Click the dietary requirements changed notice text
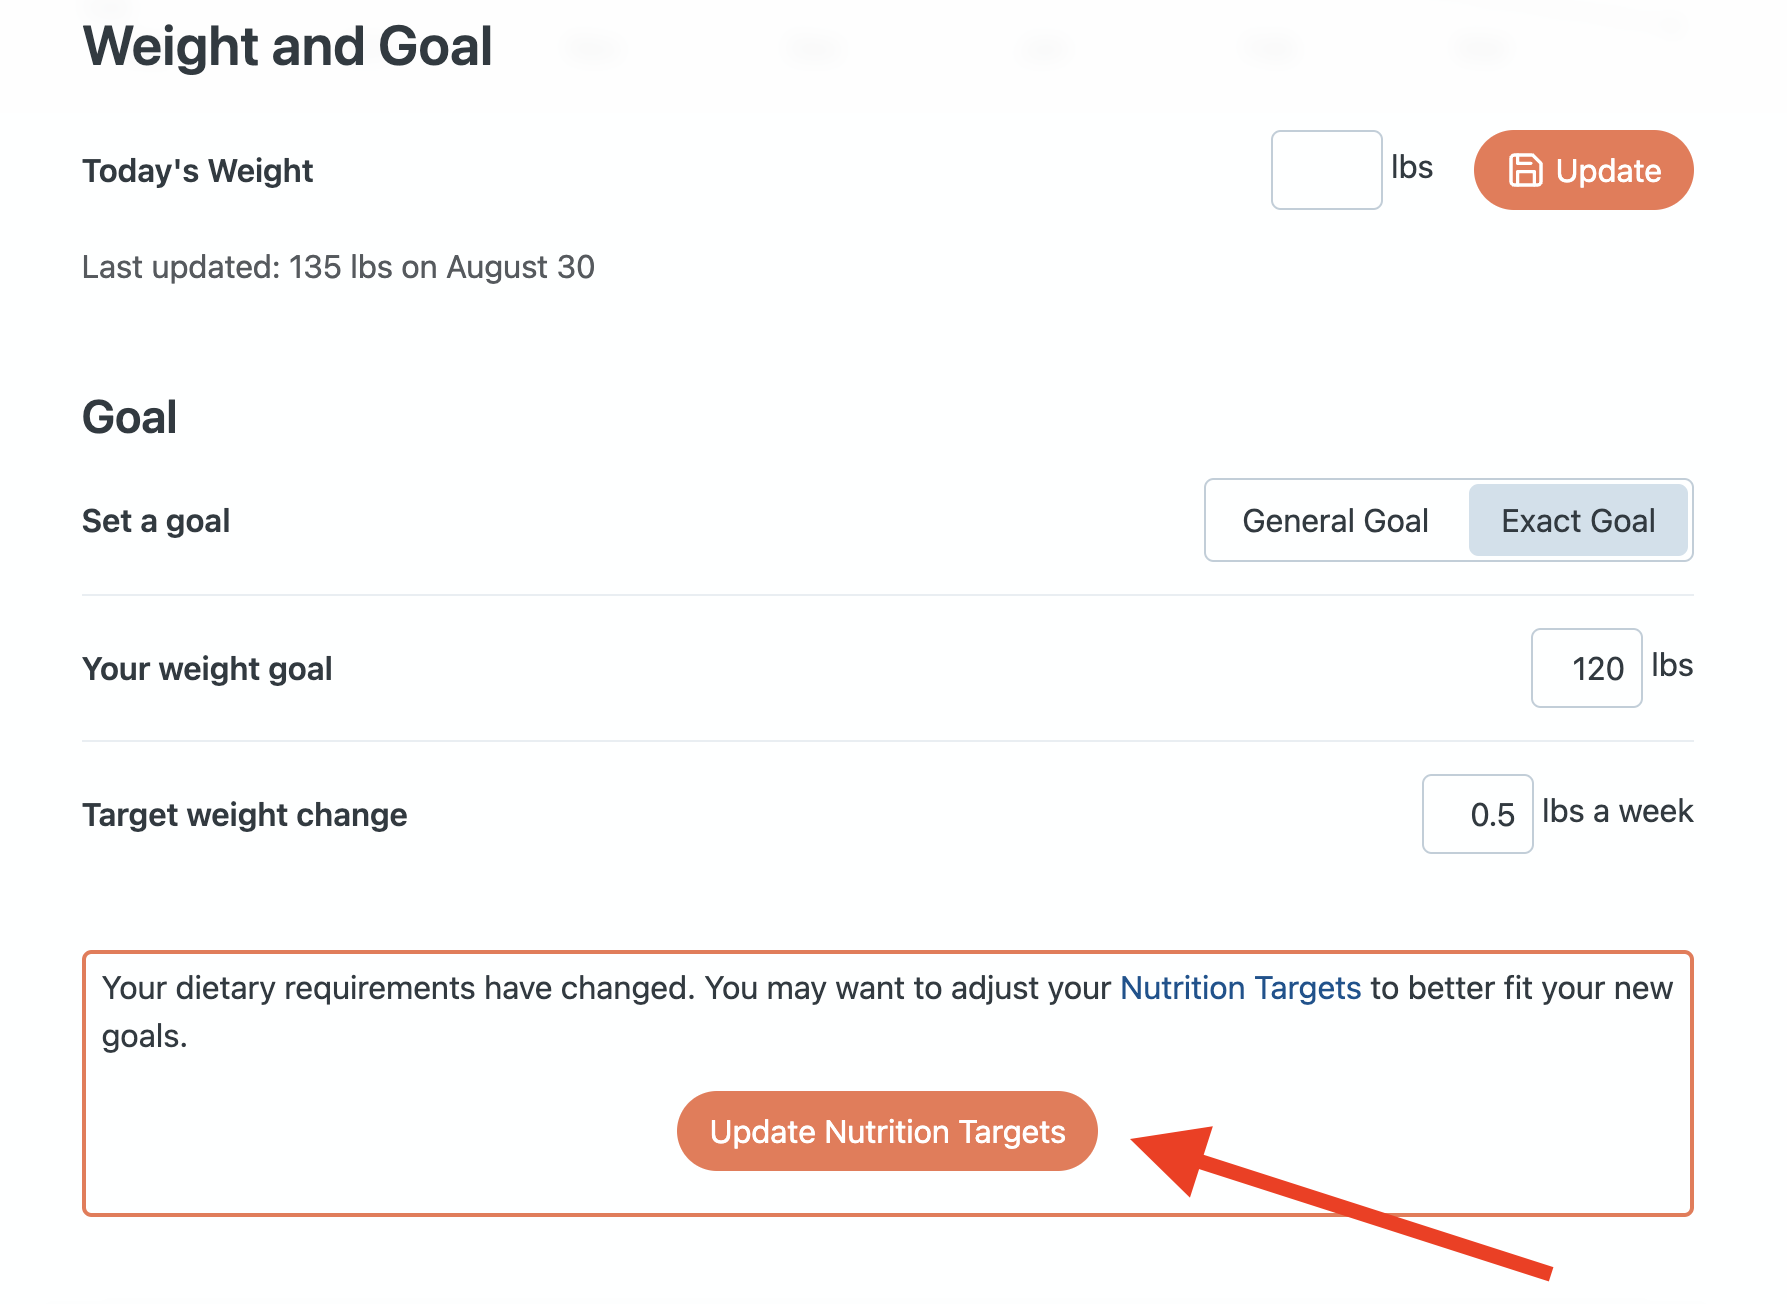This screenshot has width=1787, height=1304. [x=600, y=990]
